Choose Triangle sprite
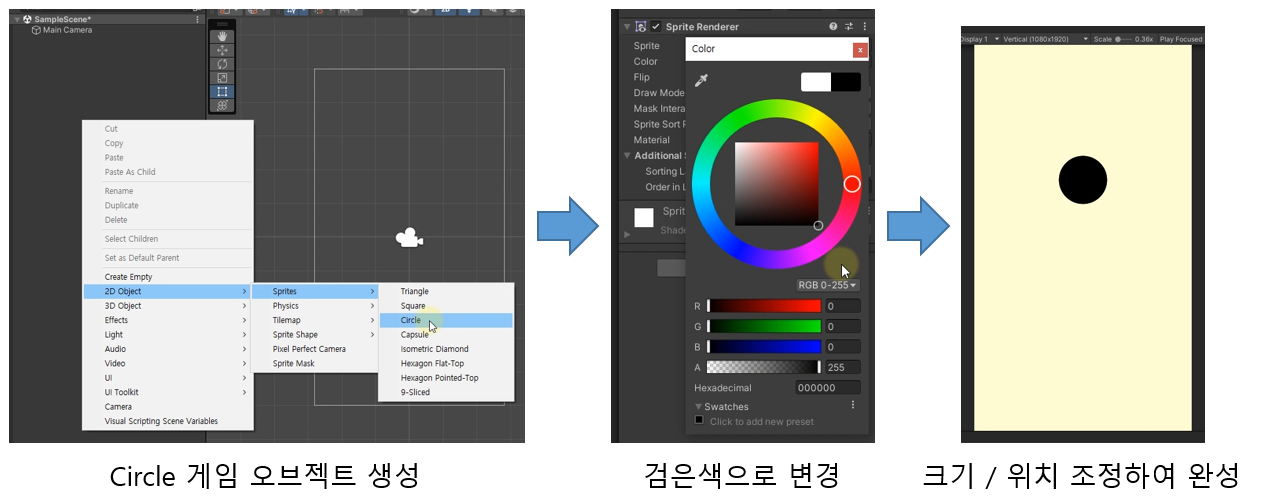The width and height of the screenshot is (1268, 500). tap(445, 291)
